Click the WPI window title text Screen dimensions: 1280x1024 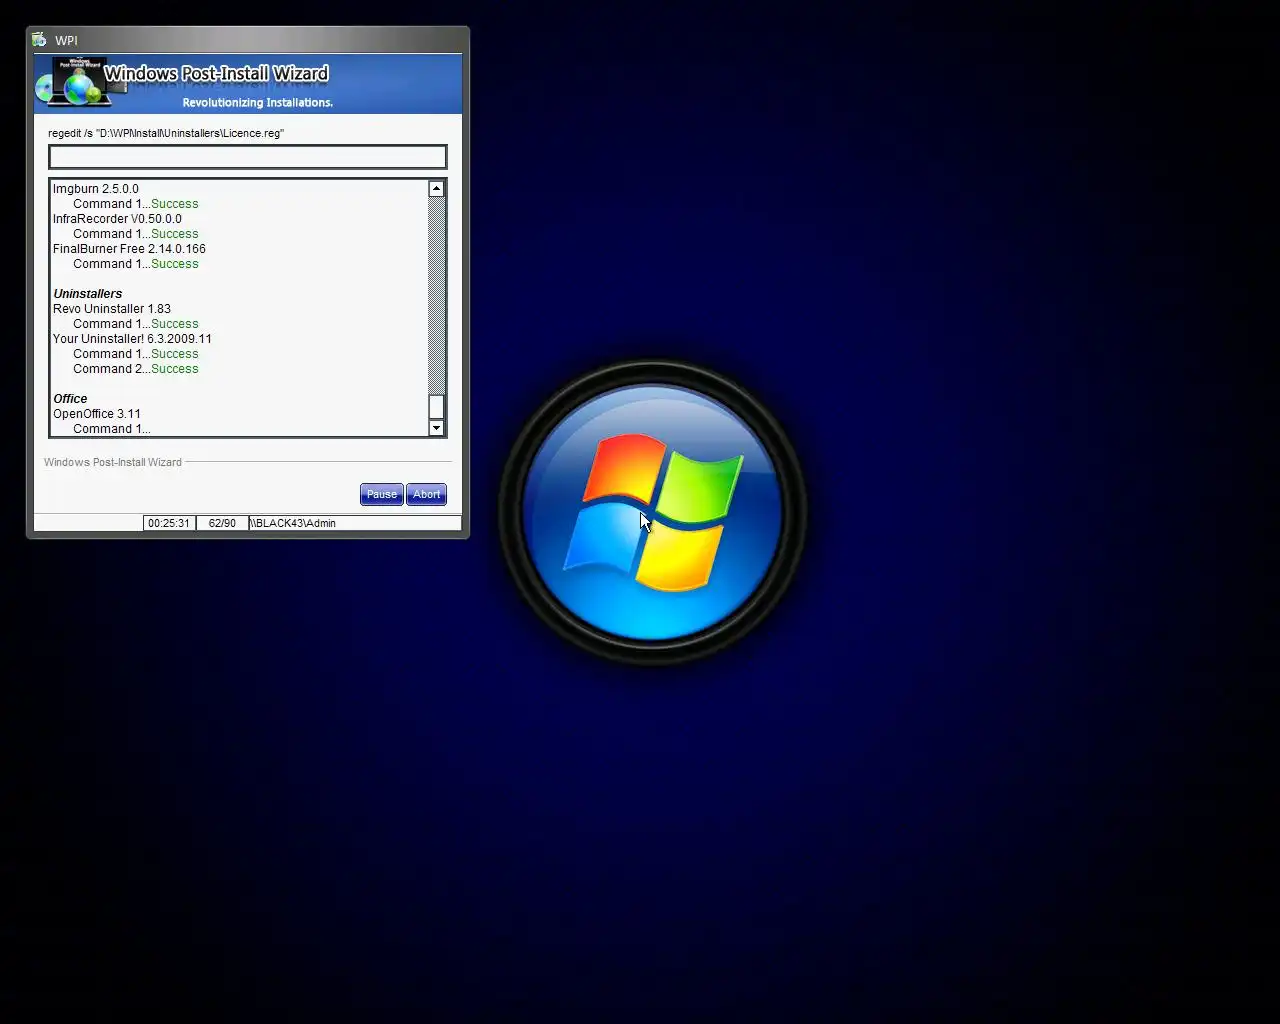tap(66, 40)
